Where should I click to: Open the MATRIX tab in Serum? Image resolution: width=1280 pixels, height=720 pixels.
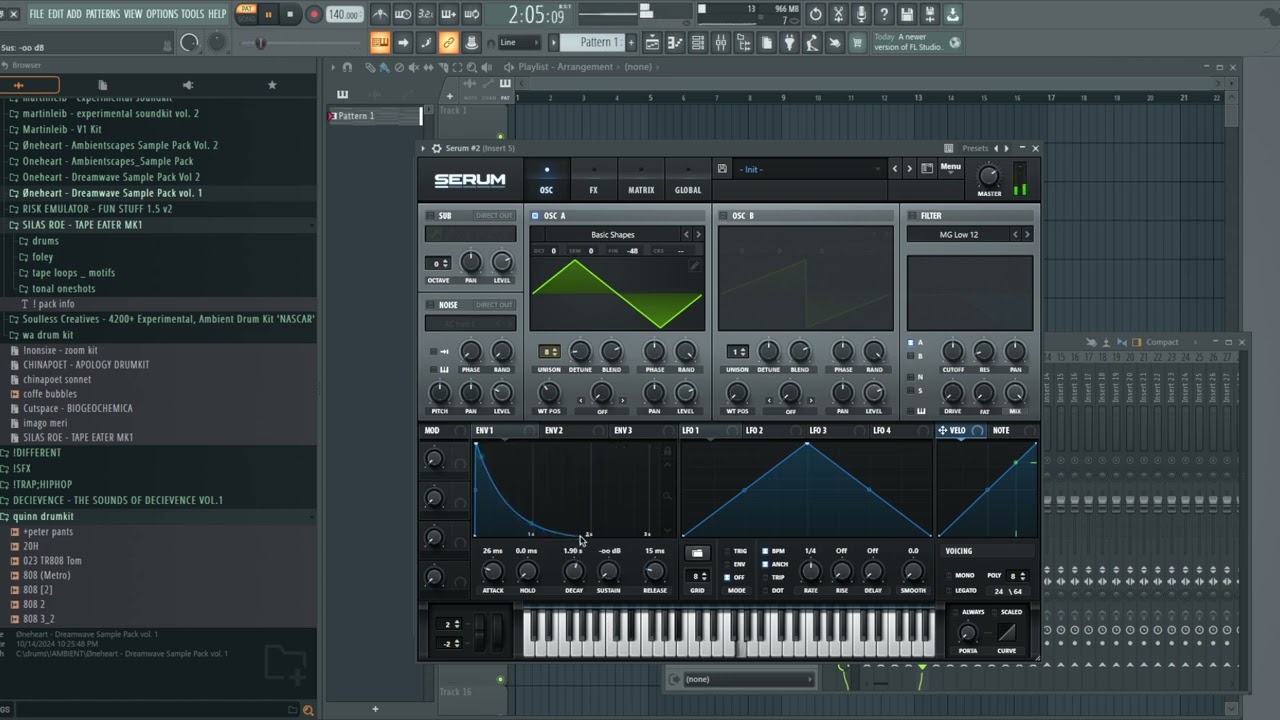pyautogui.click(x=641, y=180)
